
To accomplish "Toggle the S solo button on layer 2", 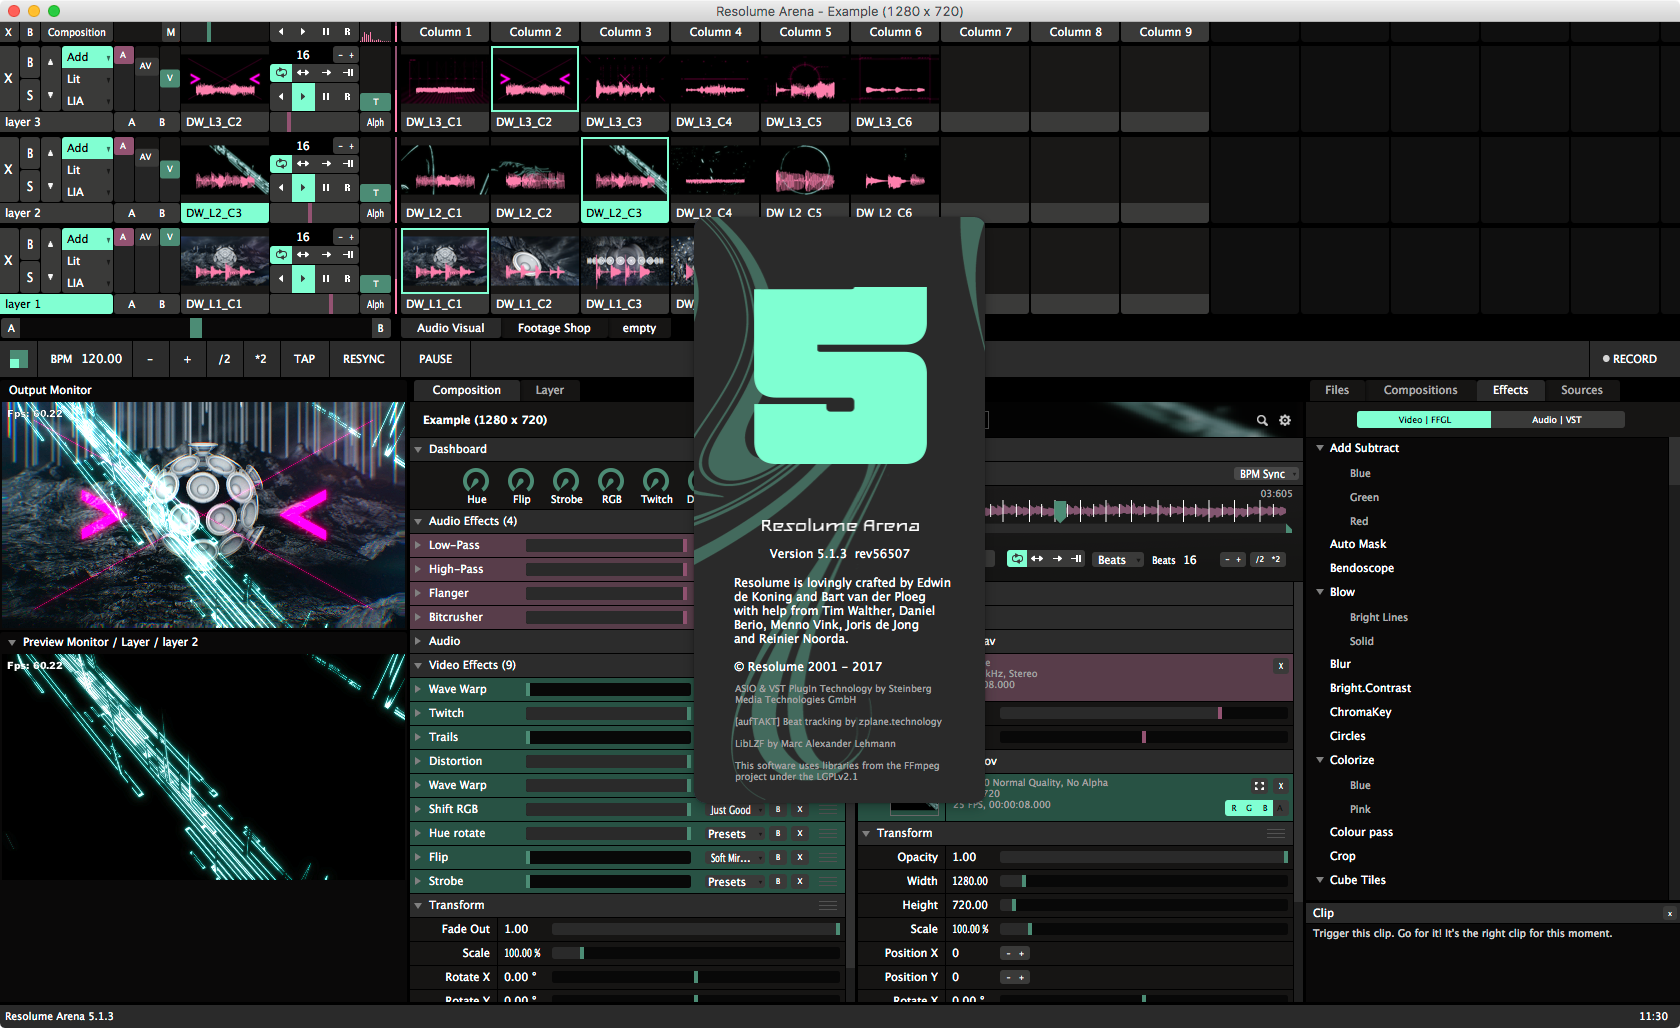I will pos(30,187).
